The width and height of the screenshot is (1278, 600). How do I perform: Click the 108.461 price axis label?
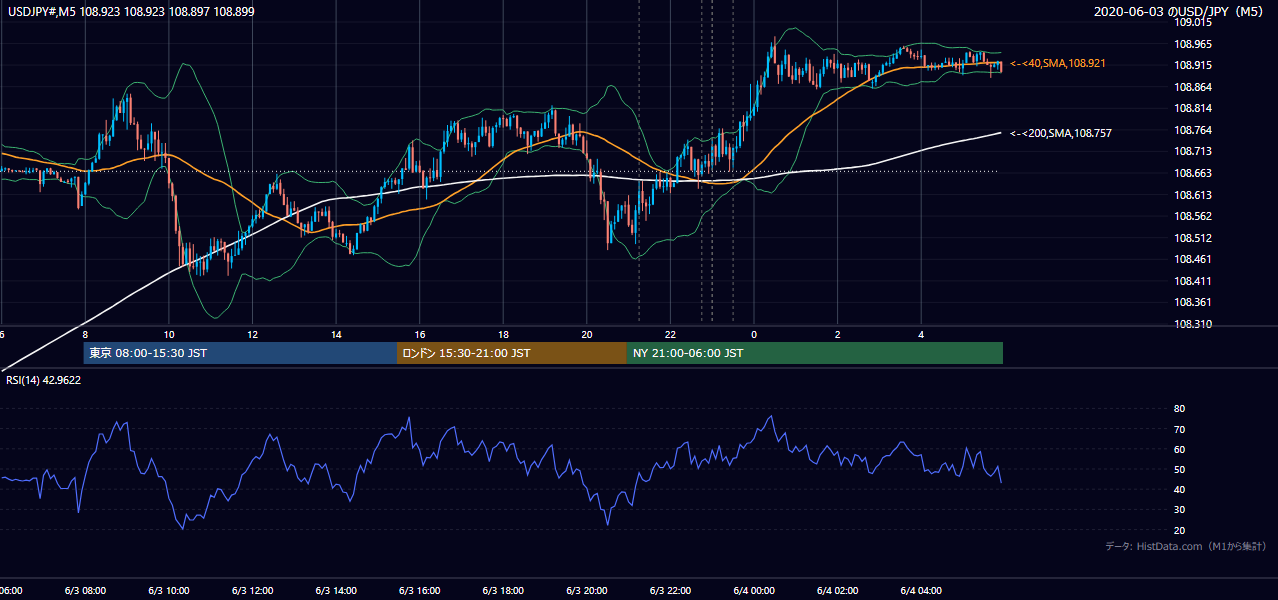[1192, 259]
